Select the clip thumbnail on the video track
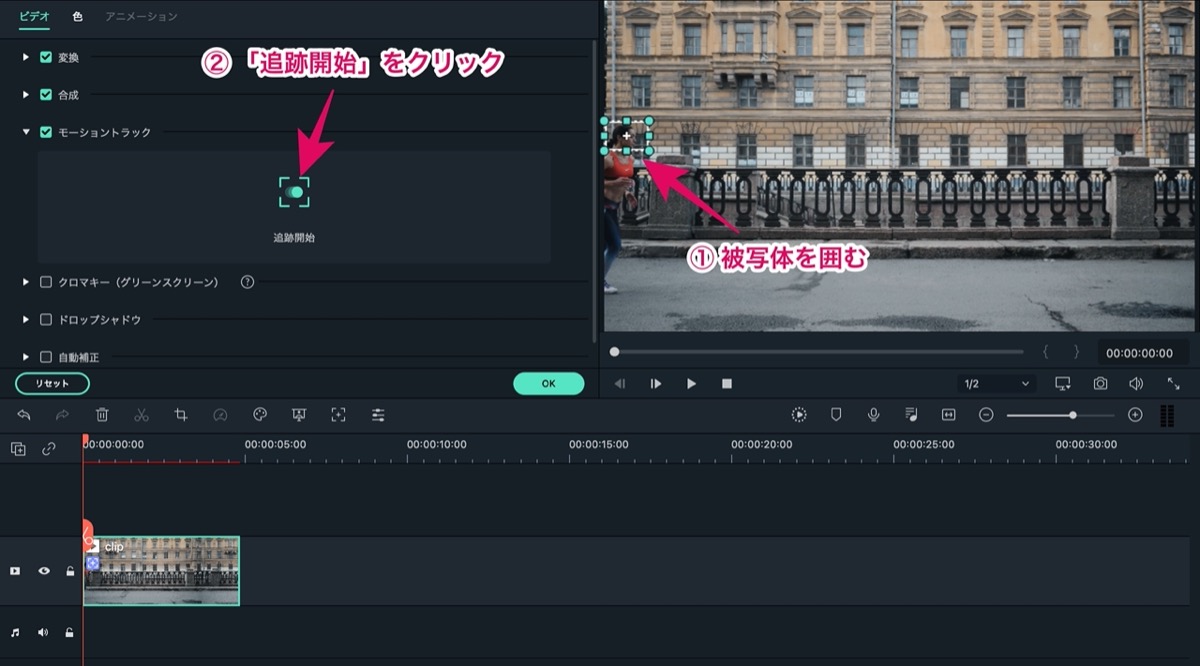This screenshot has height=666, width=1200. click(161, 571)
